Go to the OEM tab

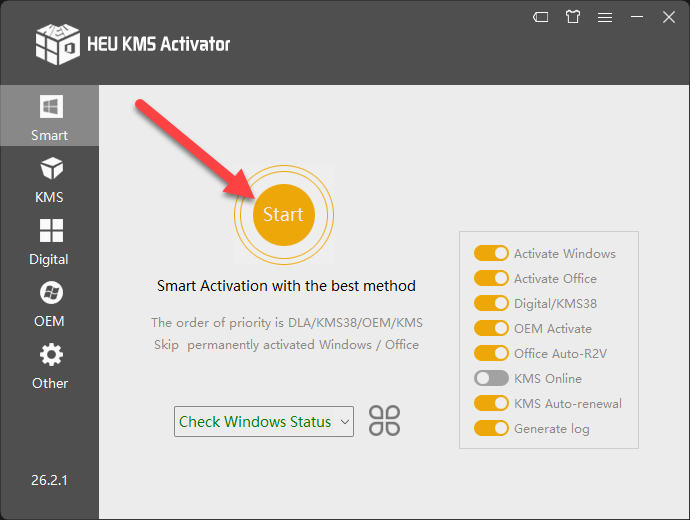49,304
